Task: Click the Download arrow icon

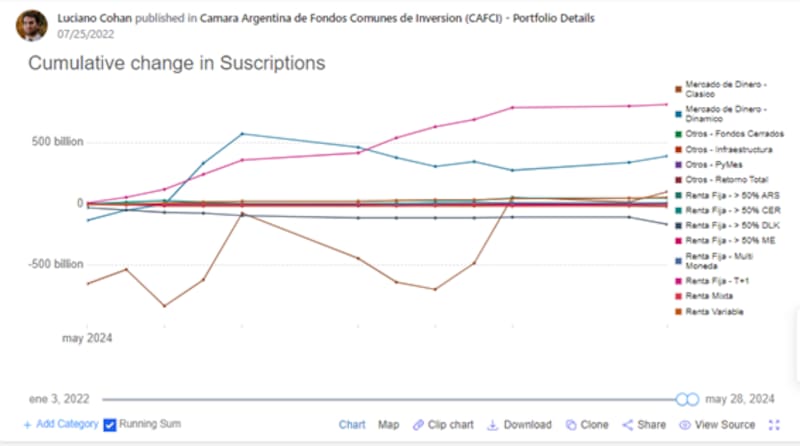Action: 493,425
